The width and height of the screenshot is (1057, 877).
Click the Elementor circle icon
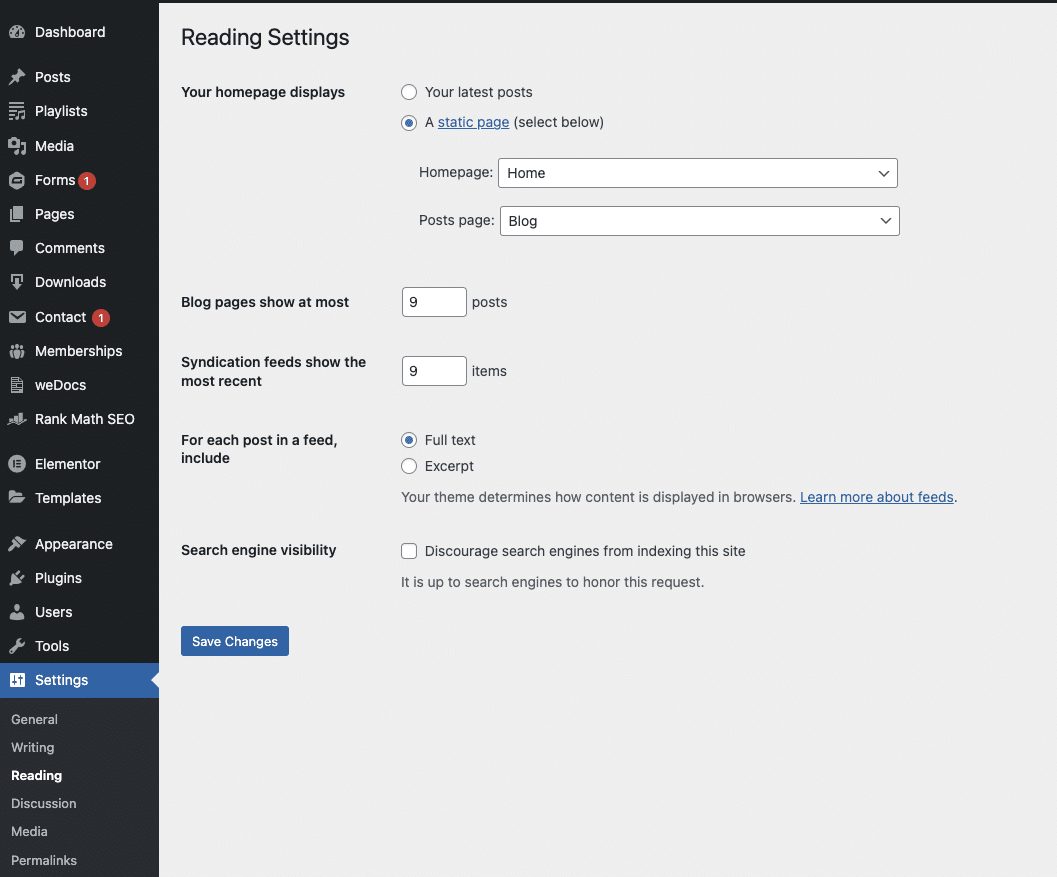(17, 464)
